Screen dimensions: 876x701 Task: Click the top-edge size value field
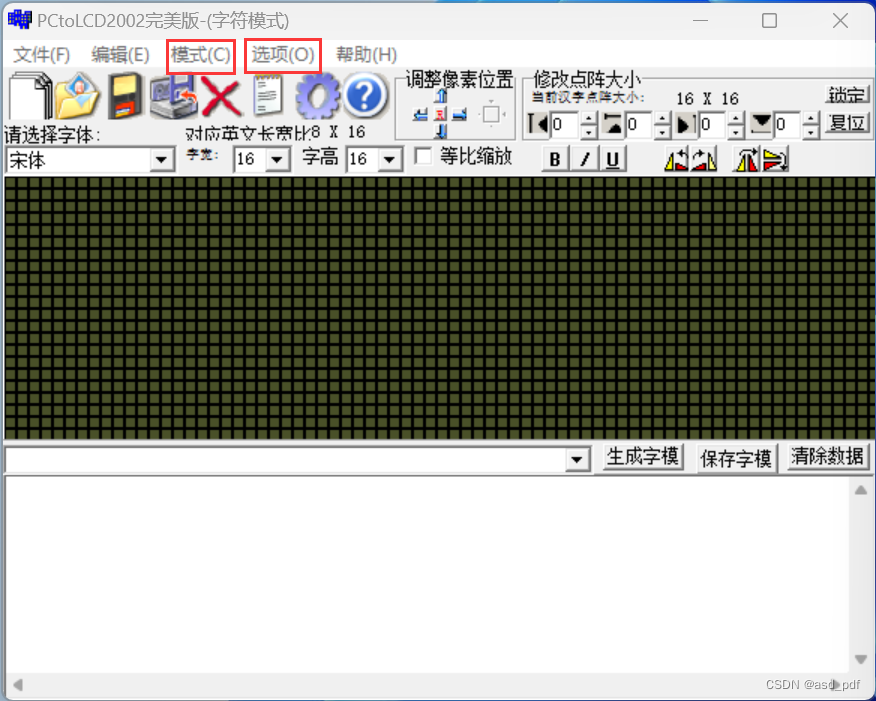pyautogui.click(x=639, y=125)
